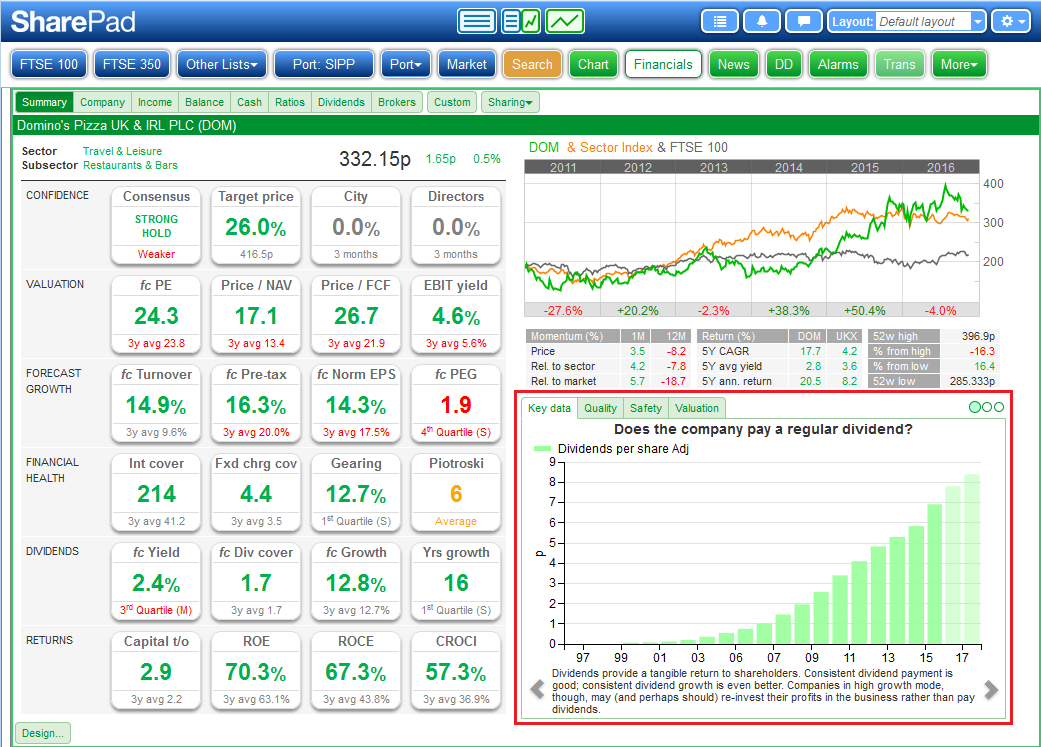Select the middle carousel dot
The height and width of the screenshot is (747, 1041).
click(x=987, y=407)
